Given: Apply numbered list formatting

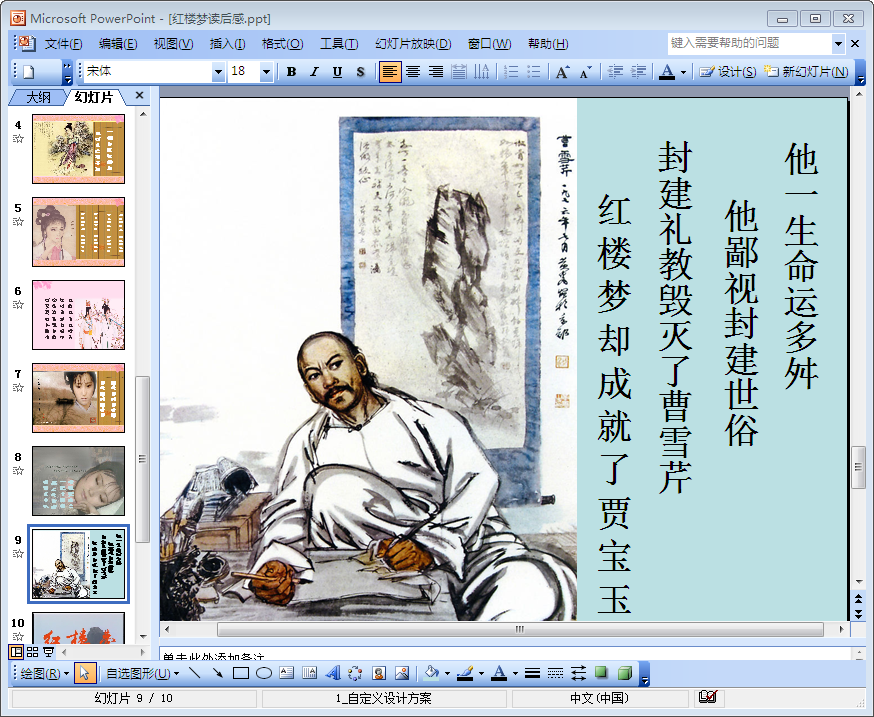Looking at the screenshot, I should coord(511,72).
